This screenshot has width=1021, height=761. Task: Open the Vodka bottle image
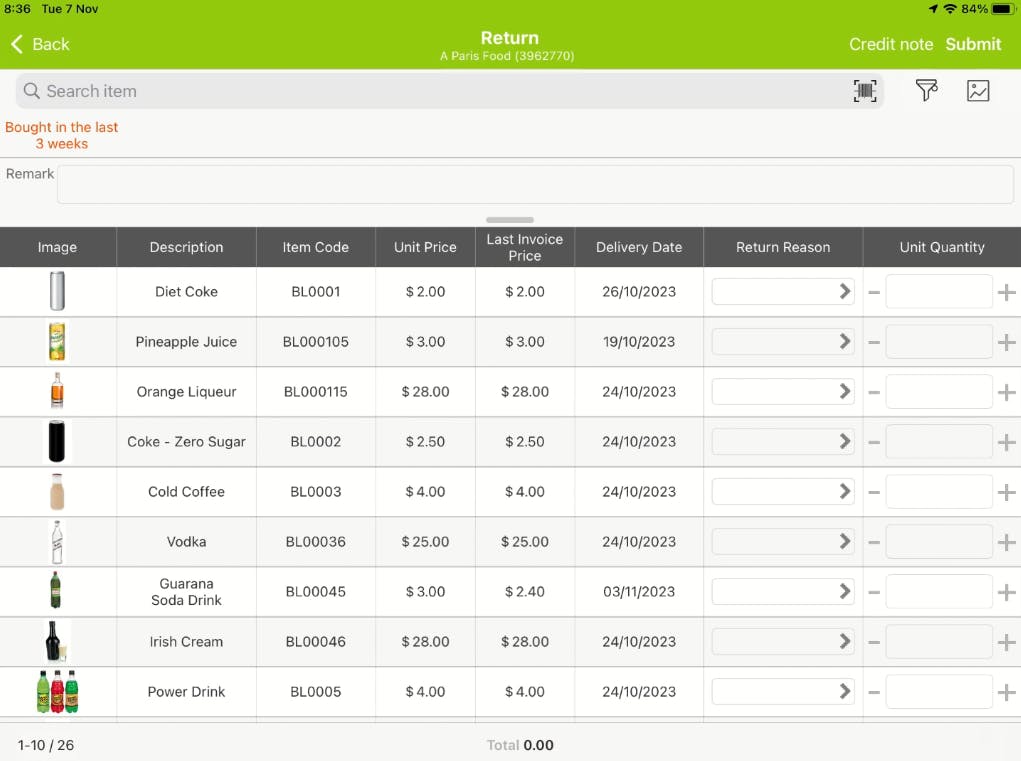tap(57, 542)
